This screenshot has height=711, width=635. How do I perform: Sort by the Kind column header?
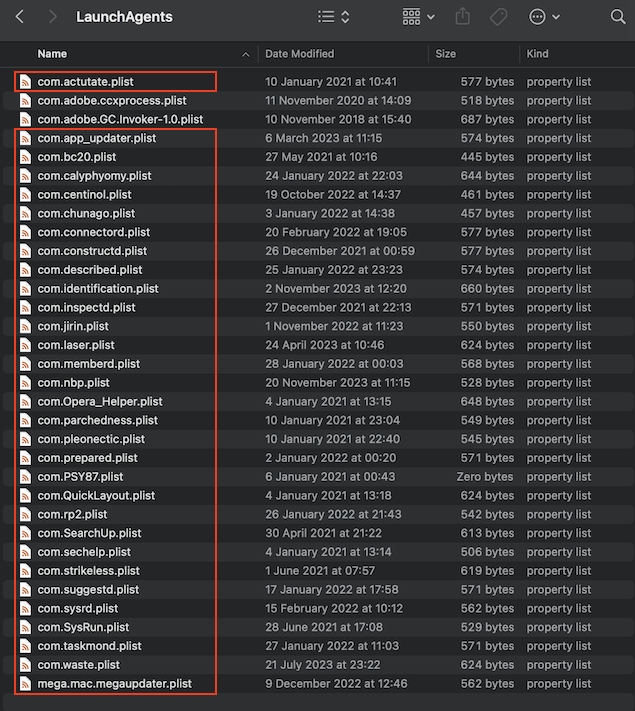pyautogui.click(x=537, y=54)
